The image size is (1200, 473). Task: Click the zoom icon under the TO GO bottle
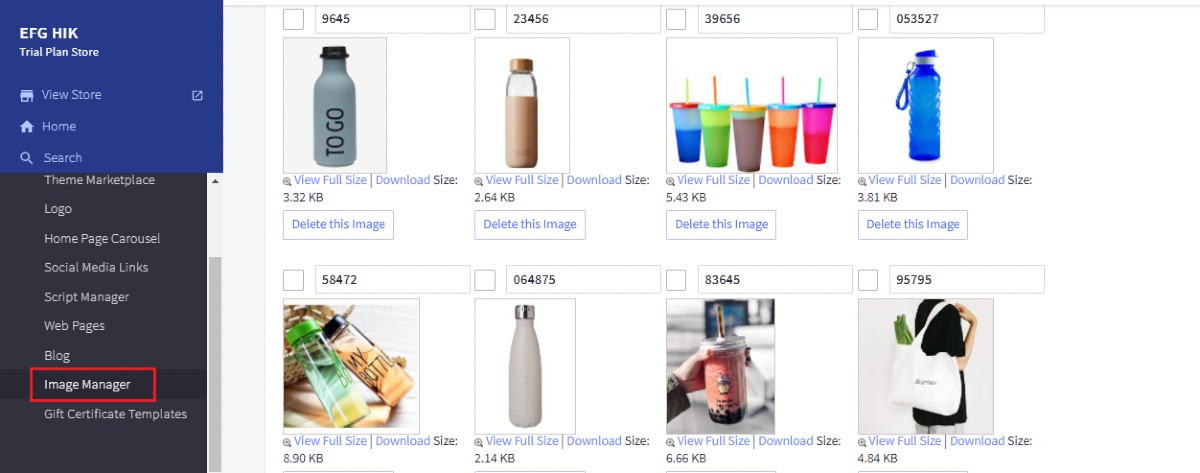tap(287, 181)
